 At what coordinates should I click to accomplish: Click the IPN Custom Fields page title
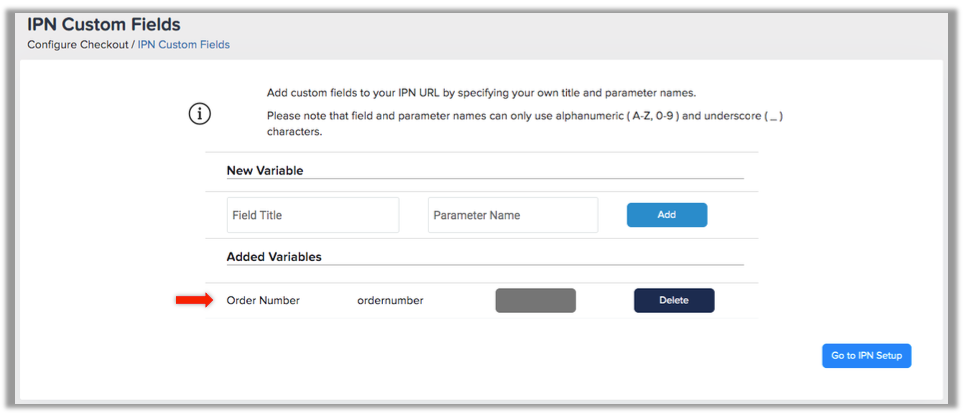104,25
